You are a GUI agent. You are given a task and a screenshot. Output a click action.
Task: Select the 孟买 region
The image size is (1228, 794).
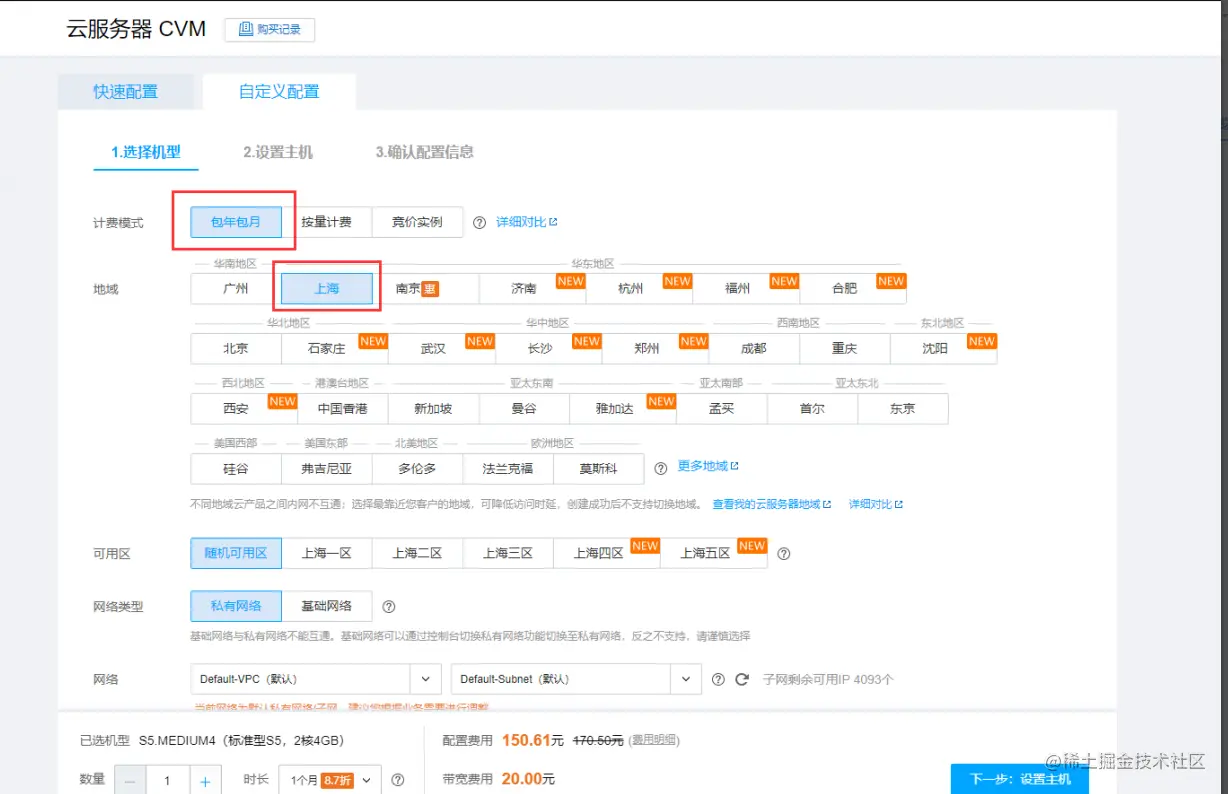click(722, 408)
